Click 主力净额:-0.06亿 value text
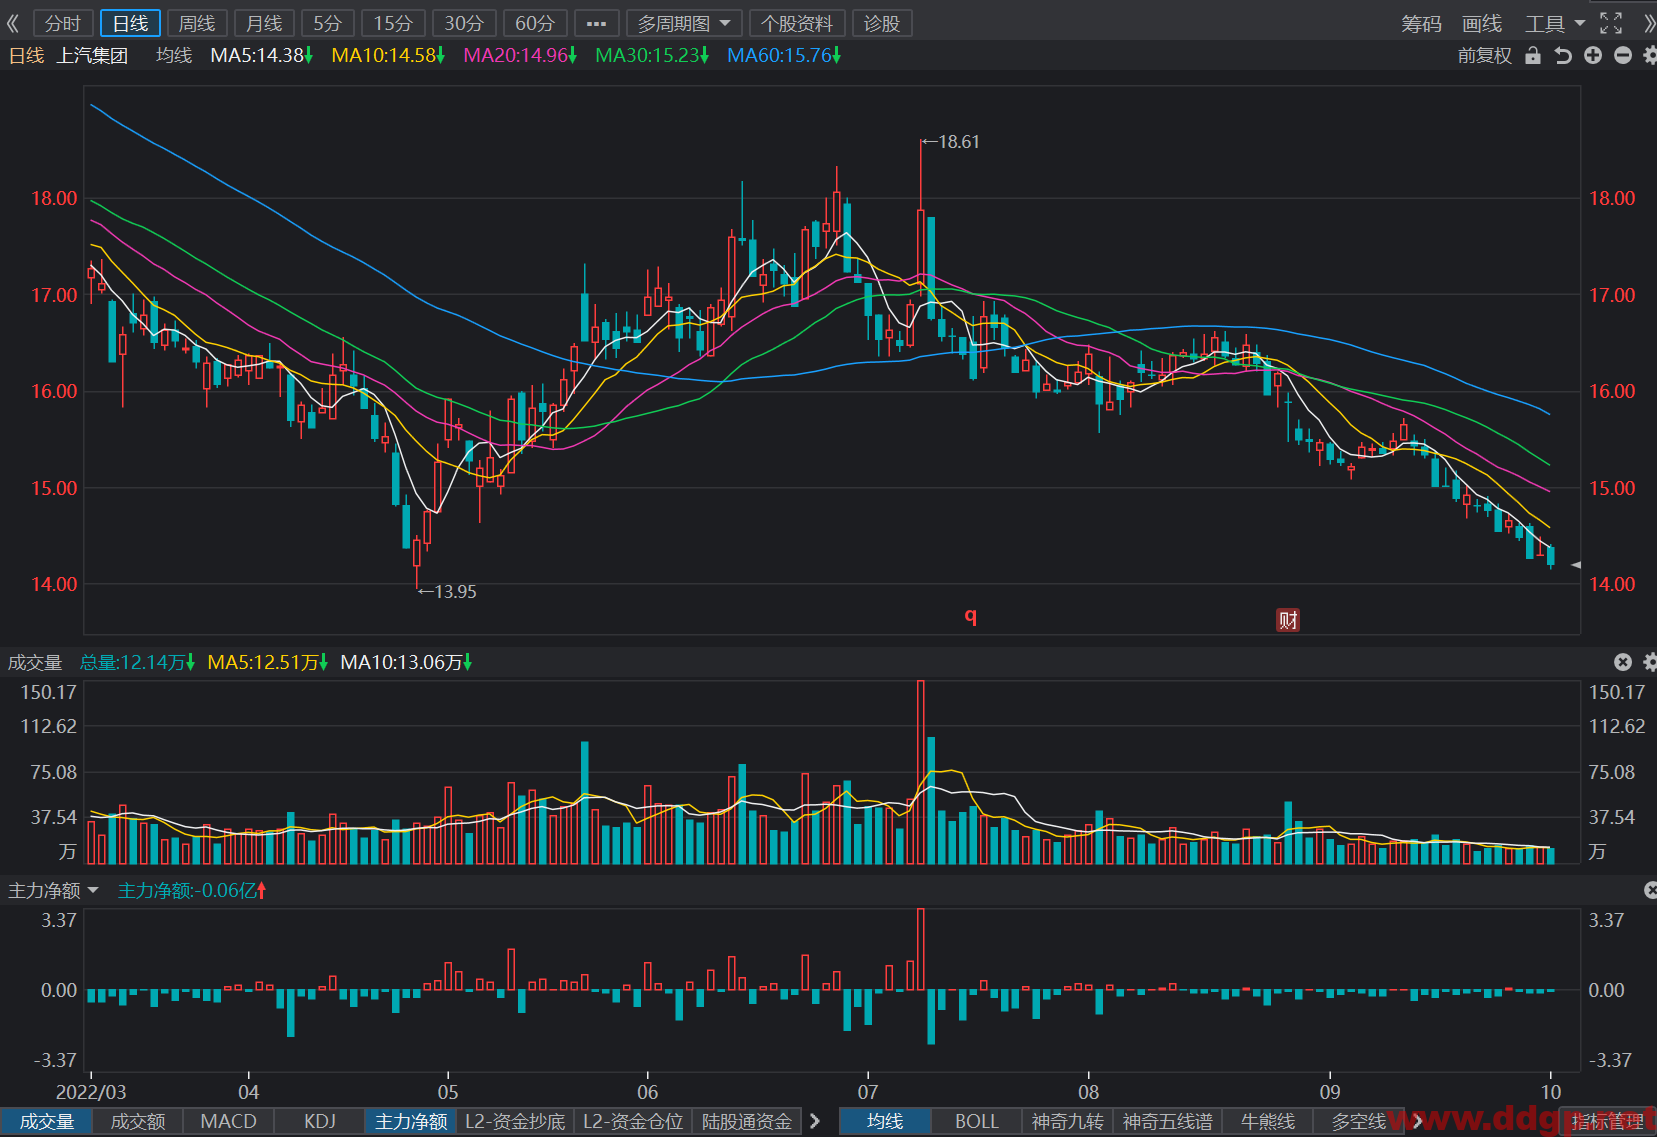This screenshot has height=1137, width=1657. coord(192,890)
